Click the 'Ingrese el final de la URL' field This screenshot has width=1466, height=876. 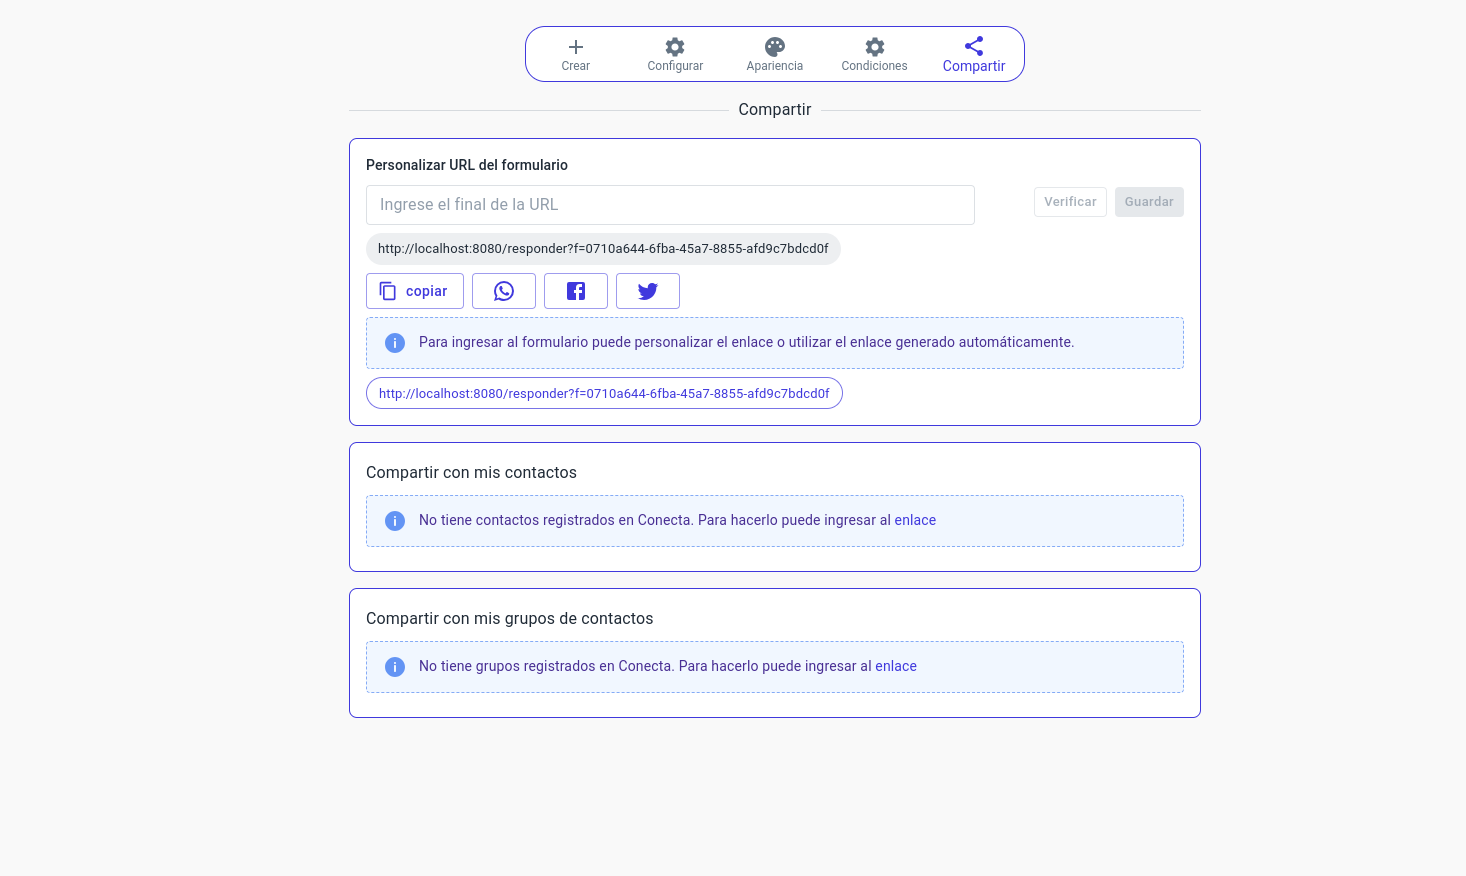670,205
